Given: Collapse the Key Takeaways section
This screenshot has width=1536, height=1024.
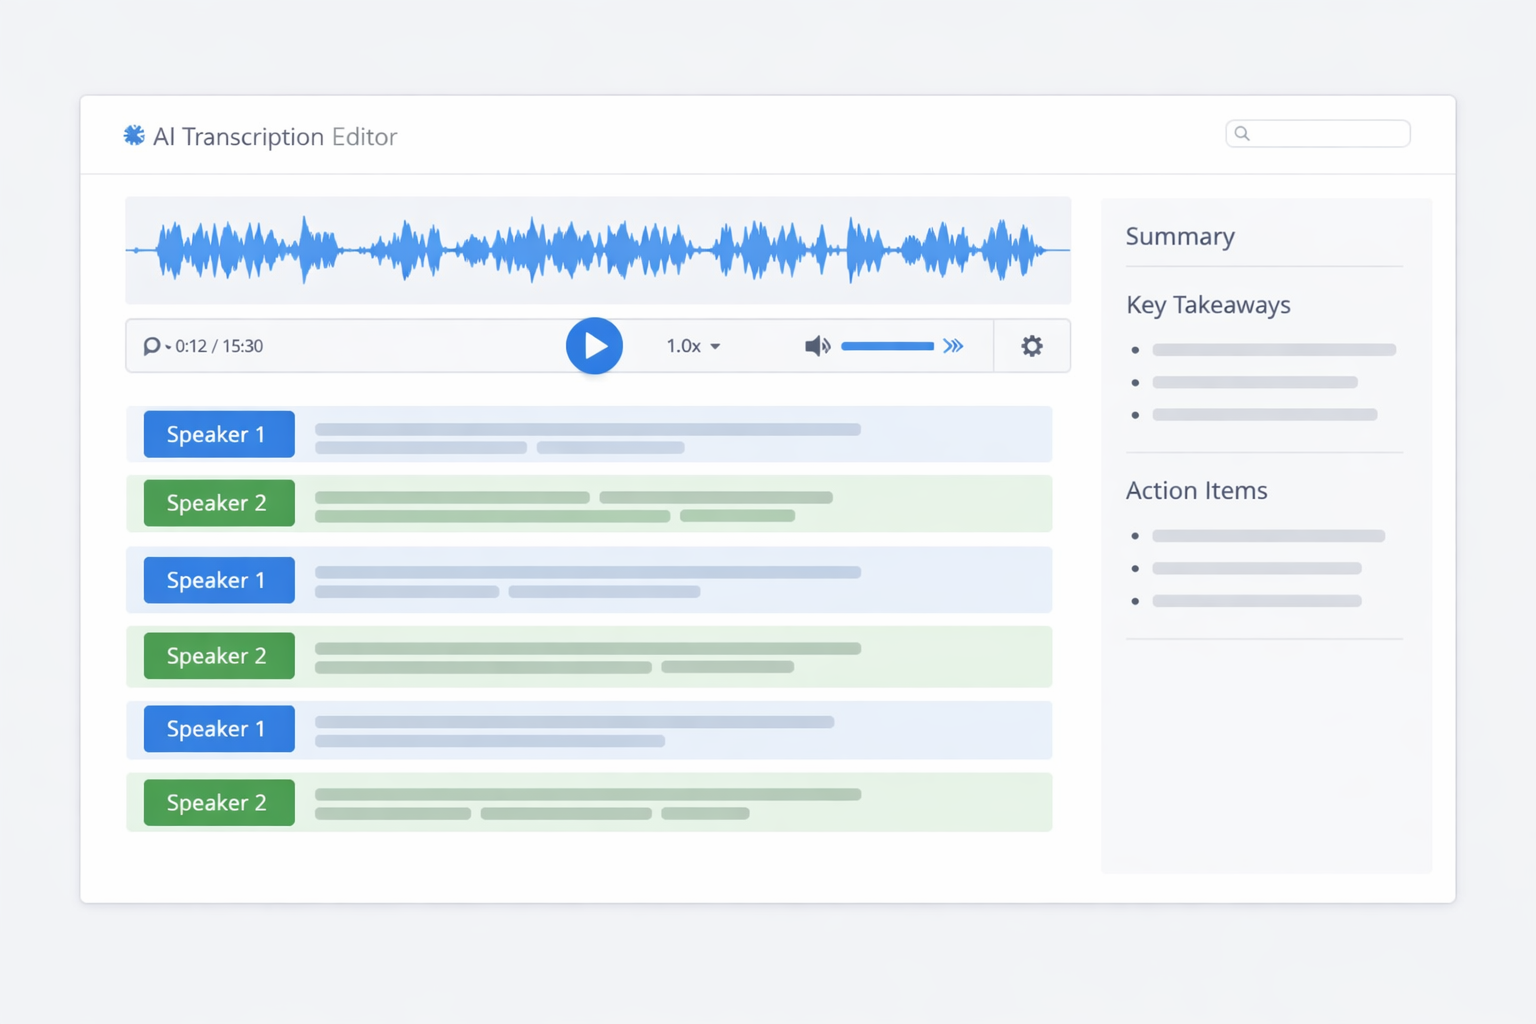Looking at the screenshot, I should [1208, 305].
